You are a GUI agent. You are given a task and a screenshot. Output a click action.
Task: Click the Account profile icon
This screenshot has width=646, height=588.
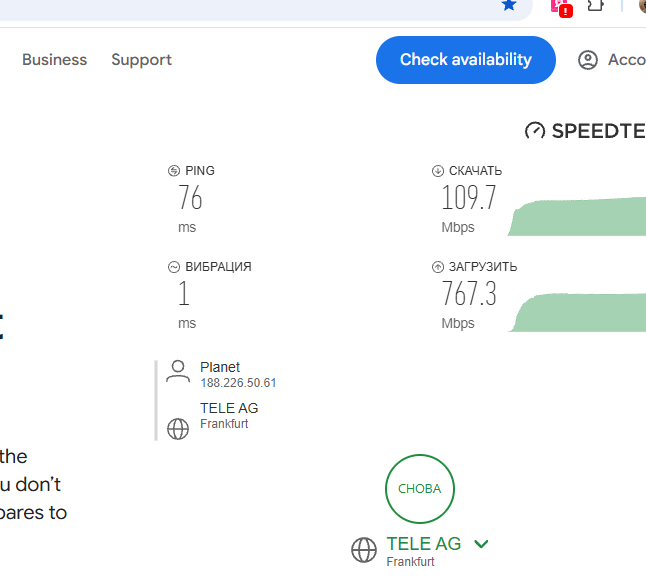pyautogui.click(x=587, y=60)
